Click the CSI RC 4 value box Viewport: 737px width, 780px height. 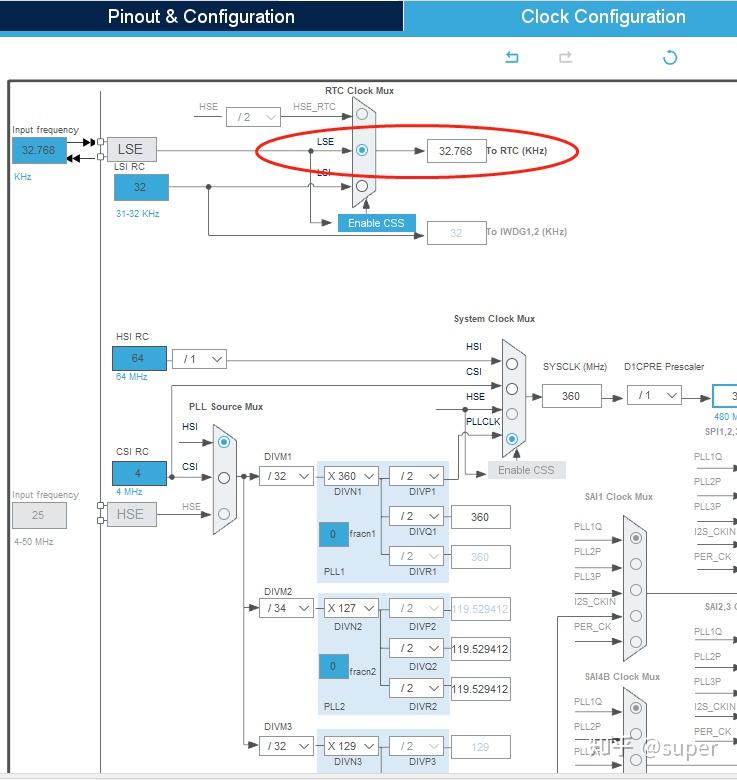tap(139, 473)
